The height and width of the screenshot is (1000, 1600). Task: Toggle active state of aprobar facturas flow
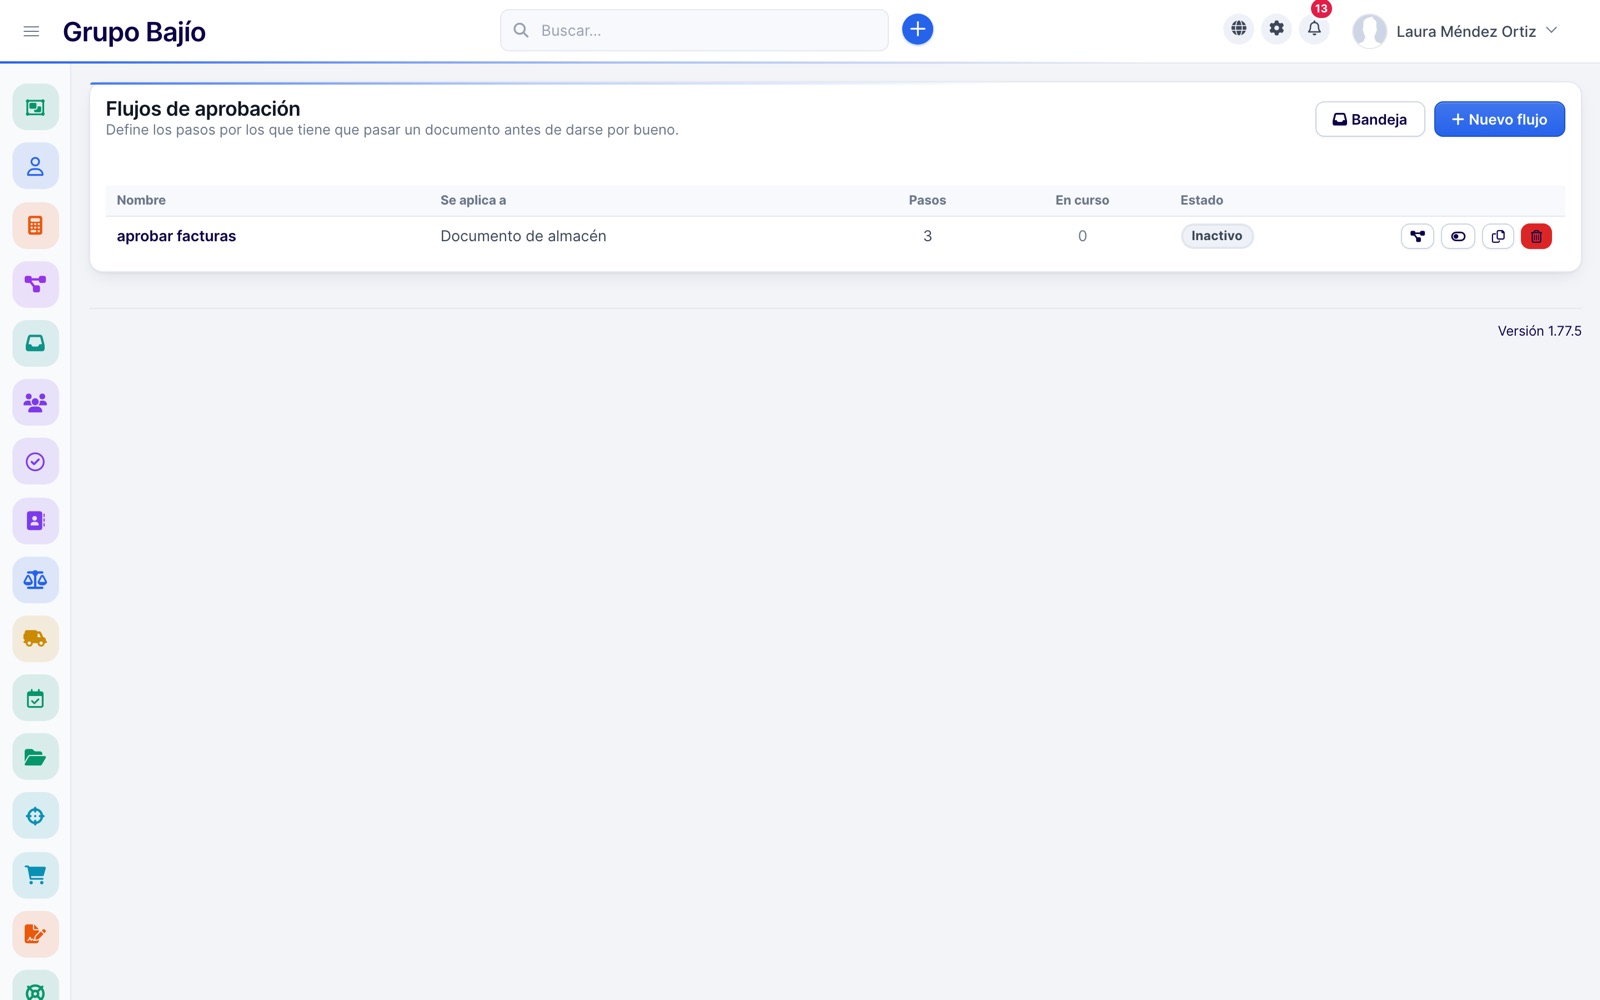tap(1458, 236)
